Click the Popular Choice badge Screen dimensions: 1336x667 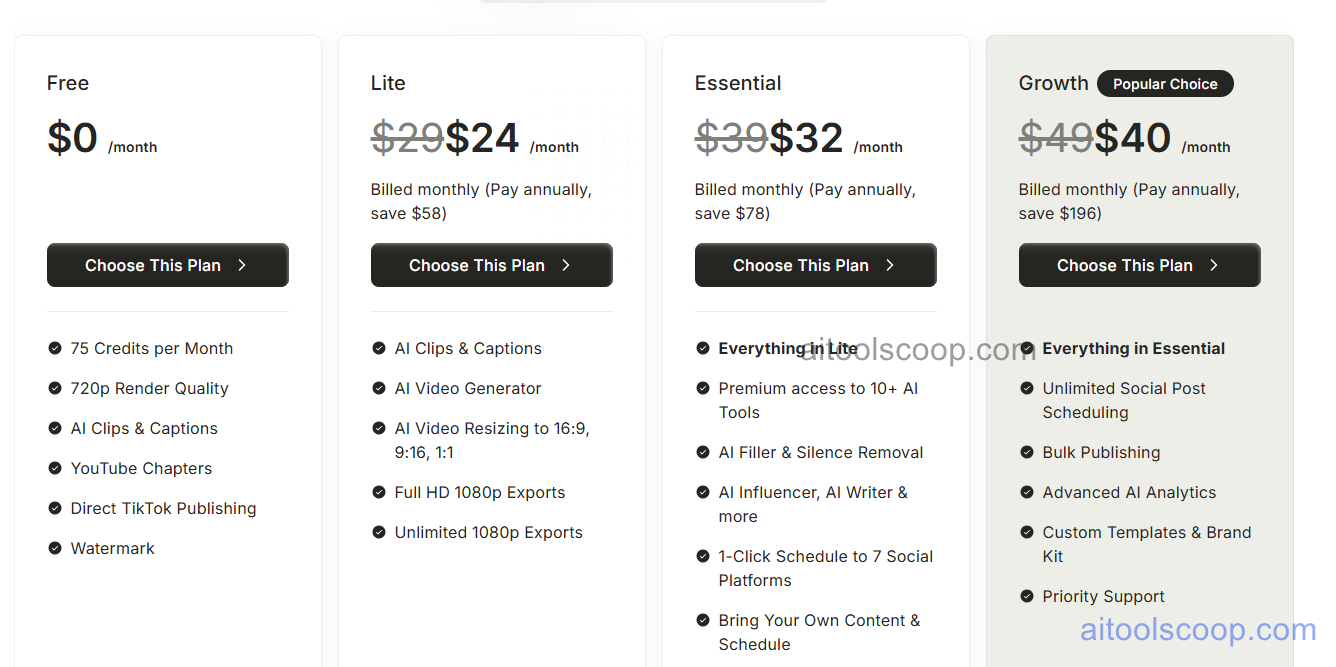point(1165,84)
